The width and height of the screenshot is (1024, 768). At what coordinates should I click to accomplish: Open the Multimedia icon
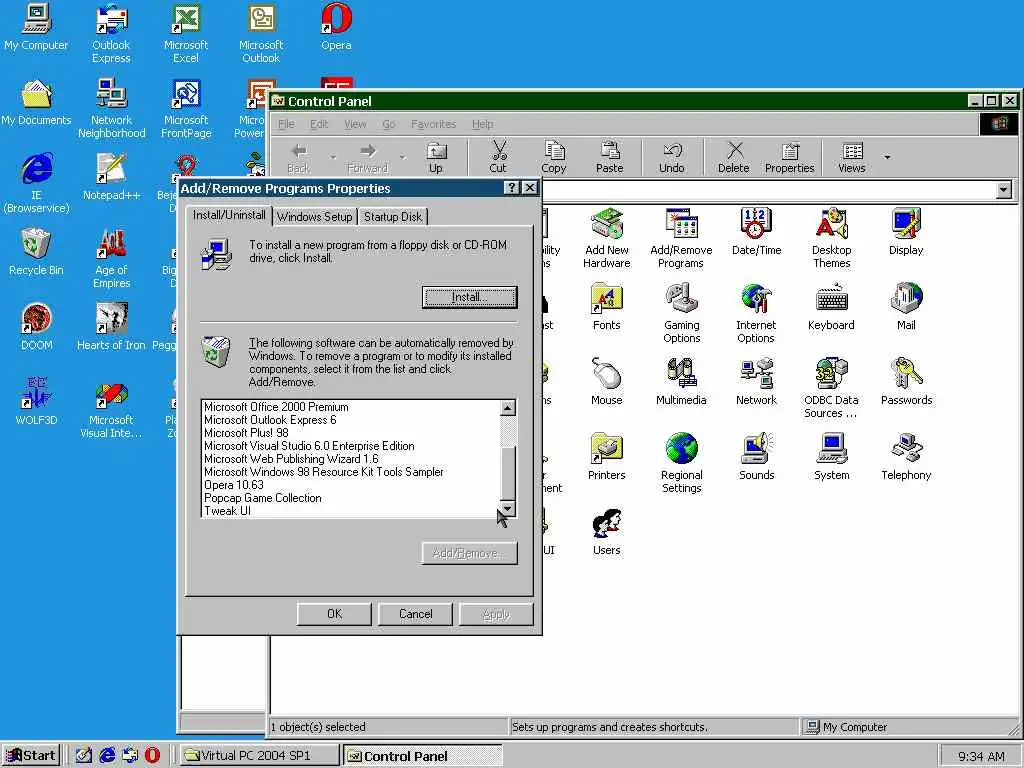click(x=681, y=381)
